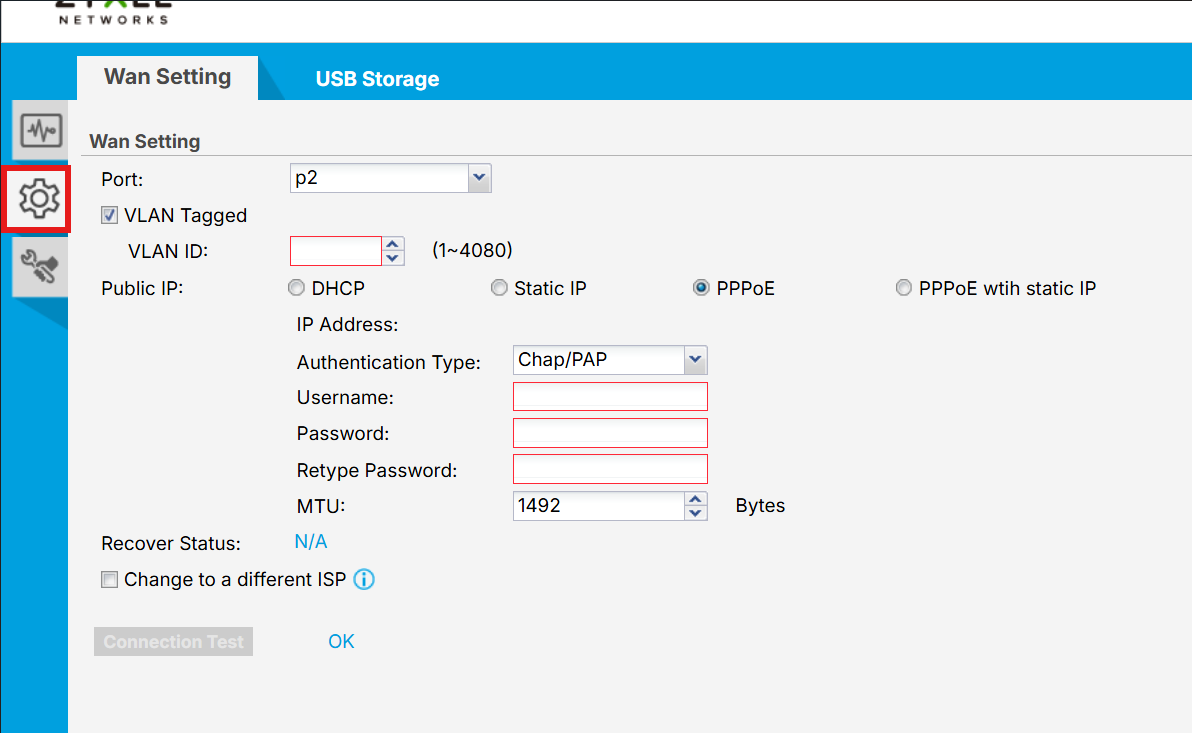Screen dimensions: 1192x733
Task: Expand the Port dropdown showing p2
Action: 391,178
